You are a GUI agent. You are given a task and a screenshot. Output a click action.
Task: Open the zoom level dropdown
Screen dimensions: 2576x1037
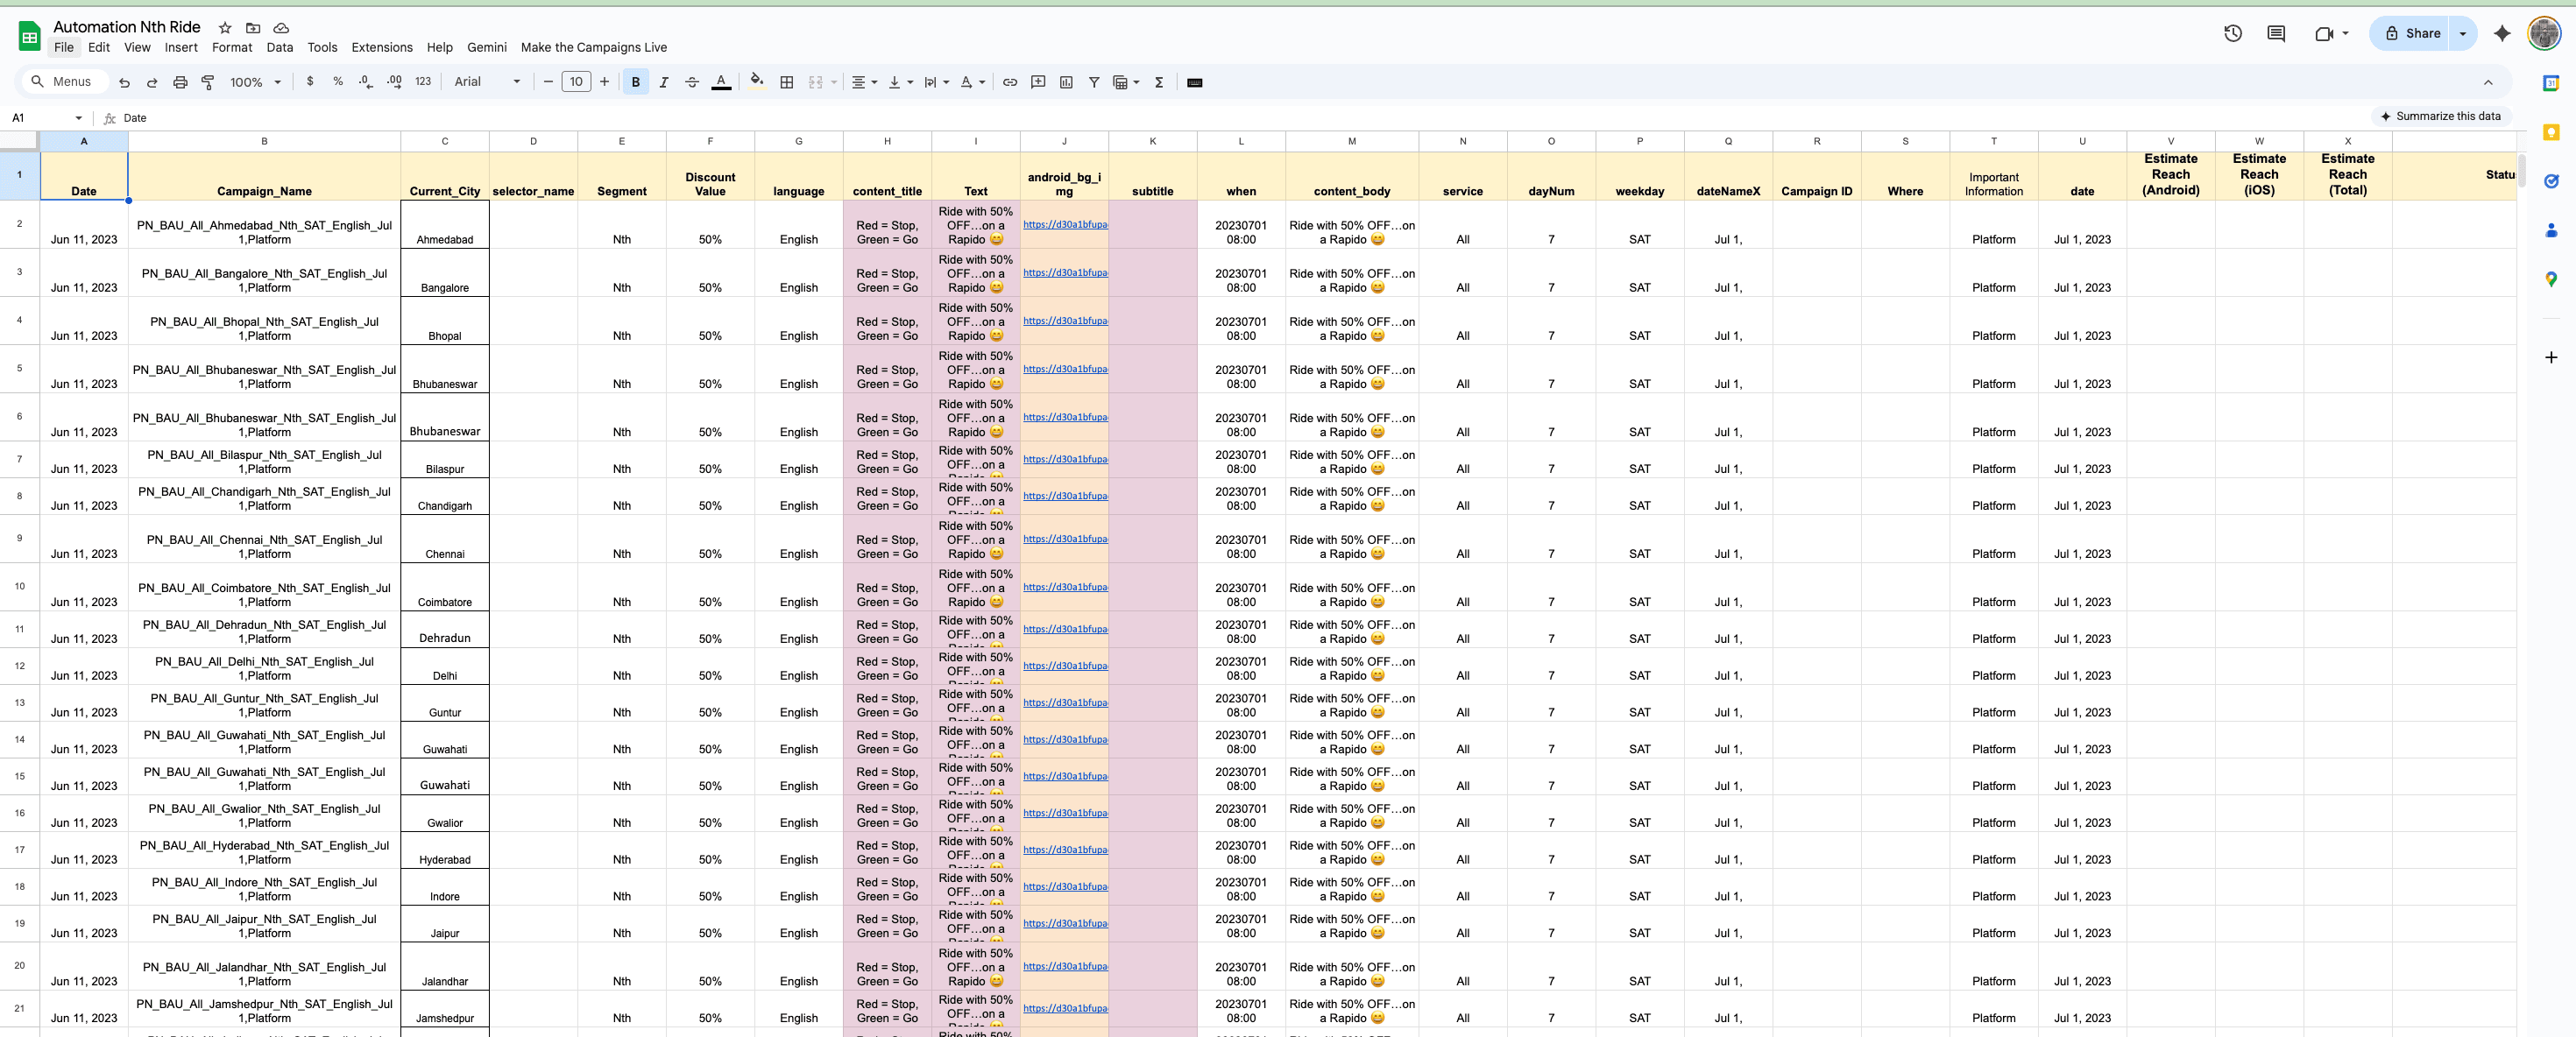(x=256, y=82)
